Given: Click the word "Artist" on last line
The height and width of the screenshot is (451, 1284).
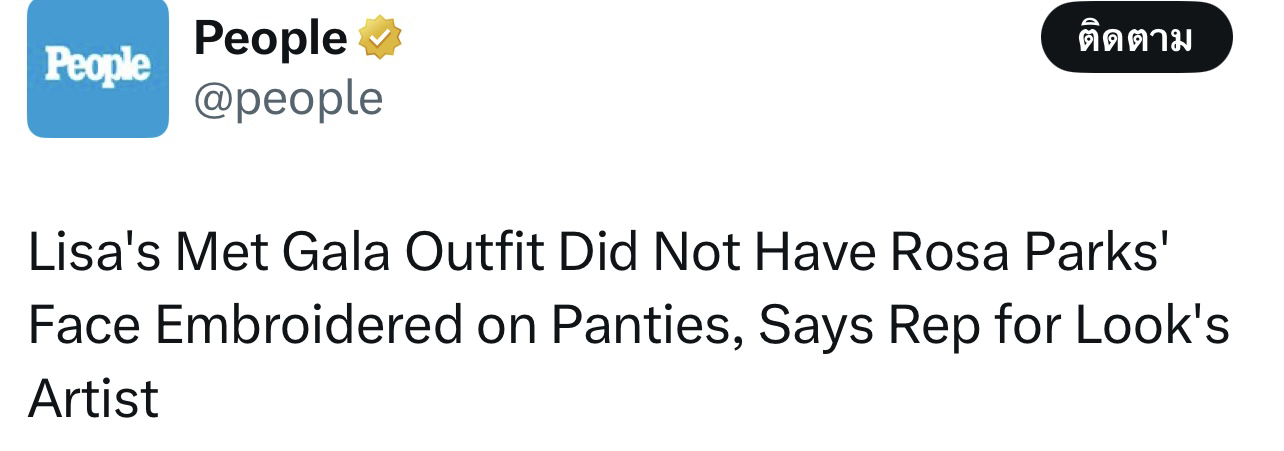Looking at the screenshot, I should coord(93,398).
